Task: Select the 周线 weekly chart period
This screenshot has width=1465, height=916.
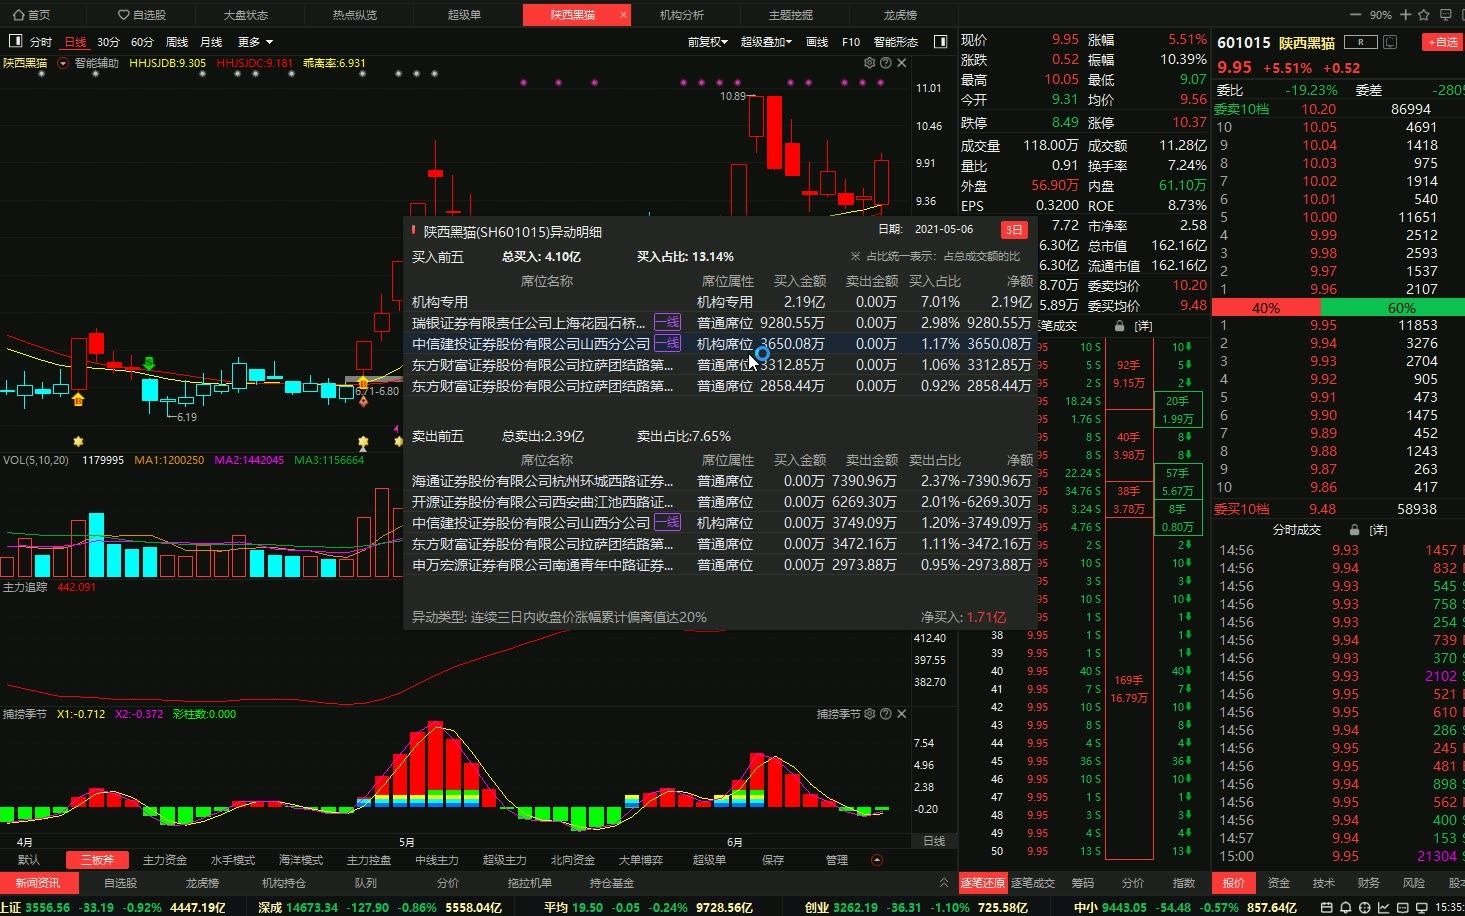Action: [177, 42]
